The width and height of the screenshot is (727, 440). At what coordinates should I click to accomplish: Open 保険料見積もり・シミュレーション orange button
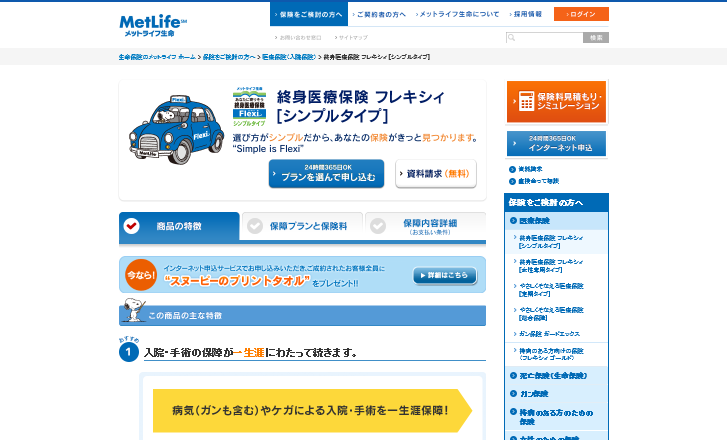(x=556, y=102)
